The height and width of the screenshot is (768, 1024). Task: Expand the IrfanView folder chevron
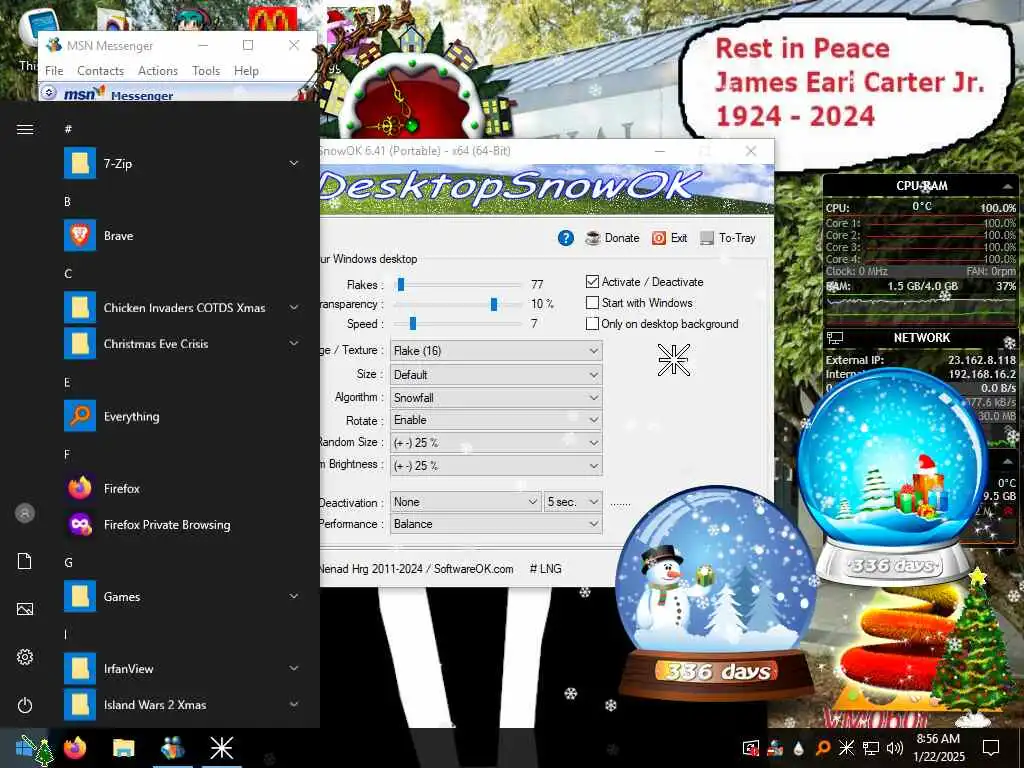point(294,669)
